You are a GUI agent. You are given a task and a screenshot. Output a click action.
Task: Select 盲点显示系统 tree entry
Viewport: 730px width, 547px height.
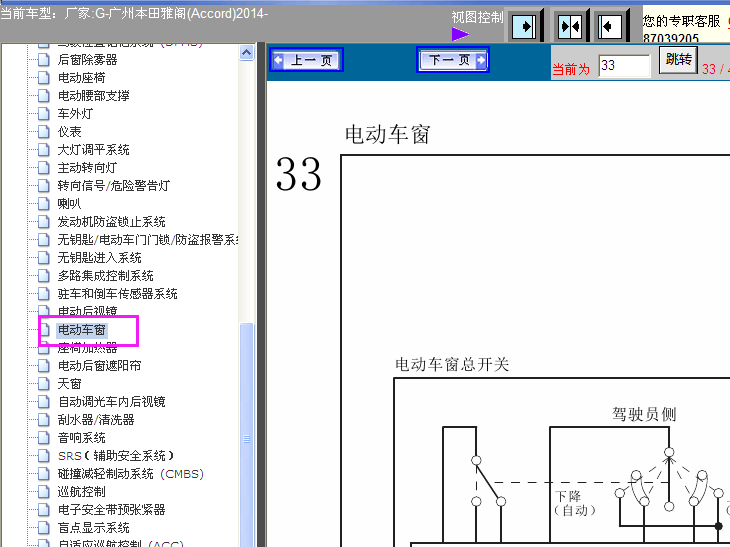click(93, 528)
